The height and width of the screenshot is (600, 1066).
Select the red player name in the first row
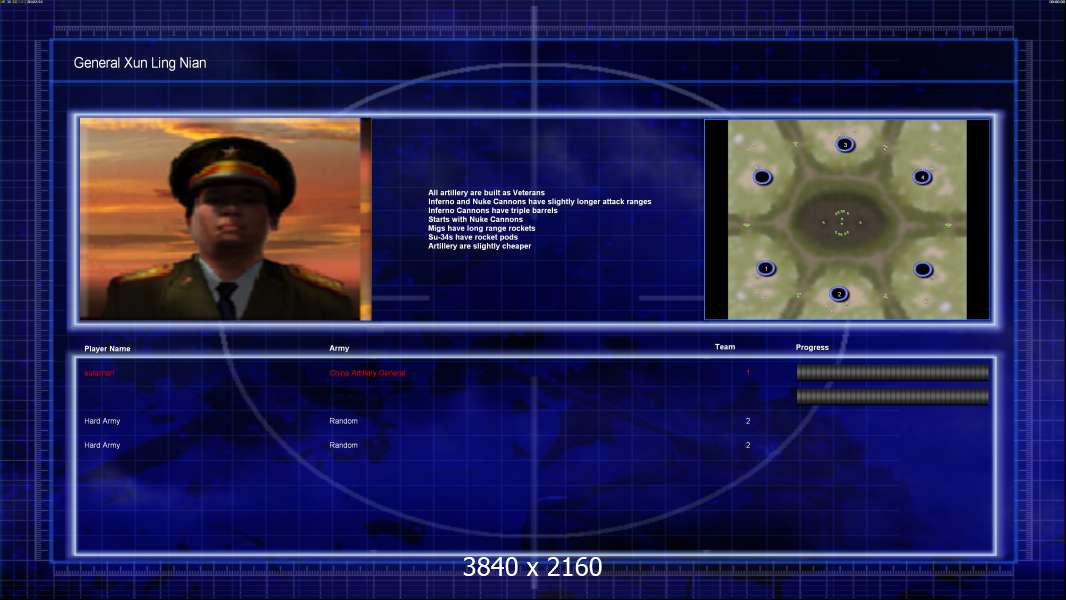tap(99, 373)
